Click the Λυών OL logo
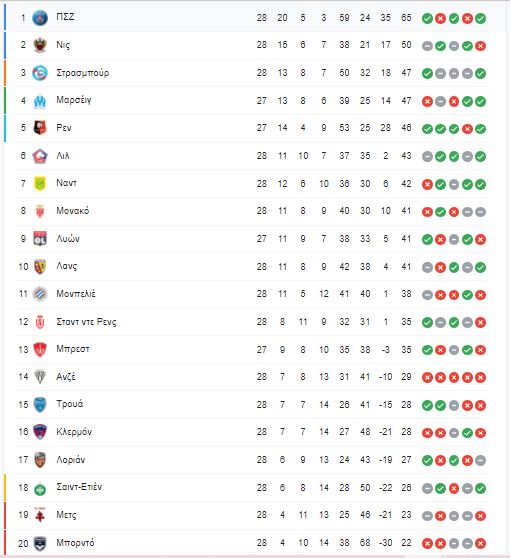The height and width of the screenshot is (558, 510). click(40, 239)
